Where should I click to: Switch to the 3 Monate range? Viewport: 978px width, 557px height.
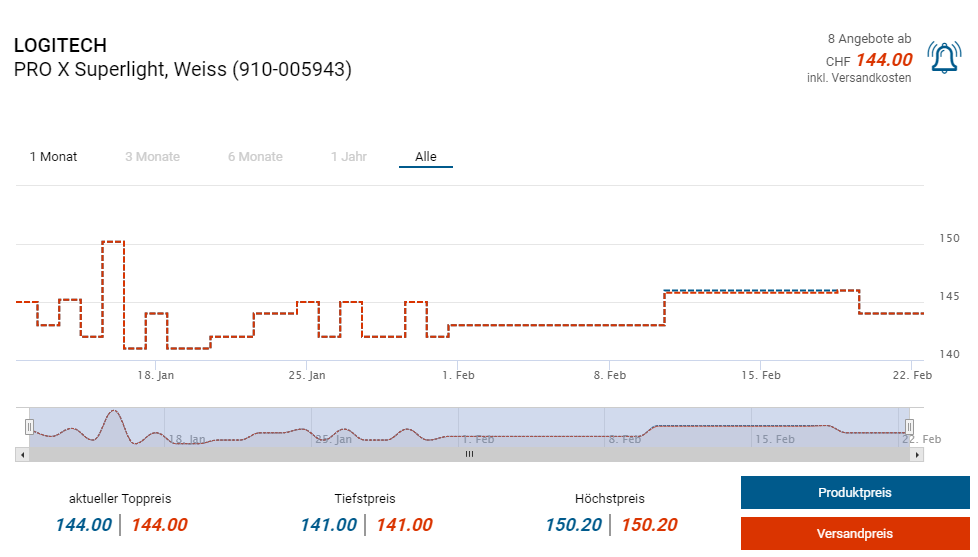click(x=152, y=157)
